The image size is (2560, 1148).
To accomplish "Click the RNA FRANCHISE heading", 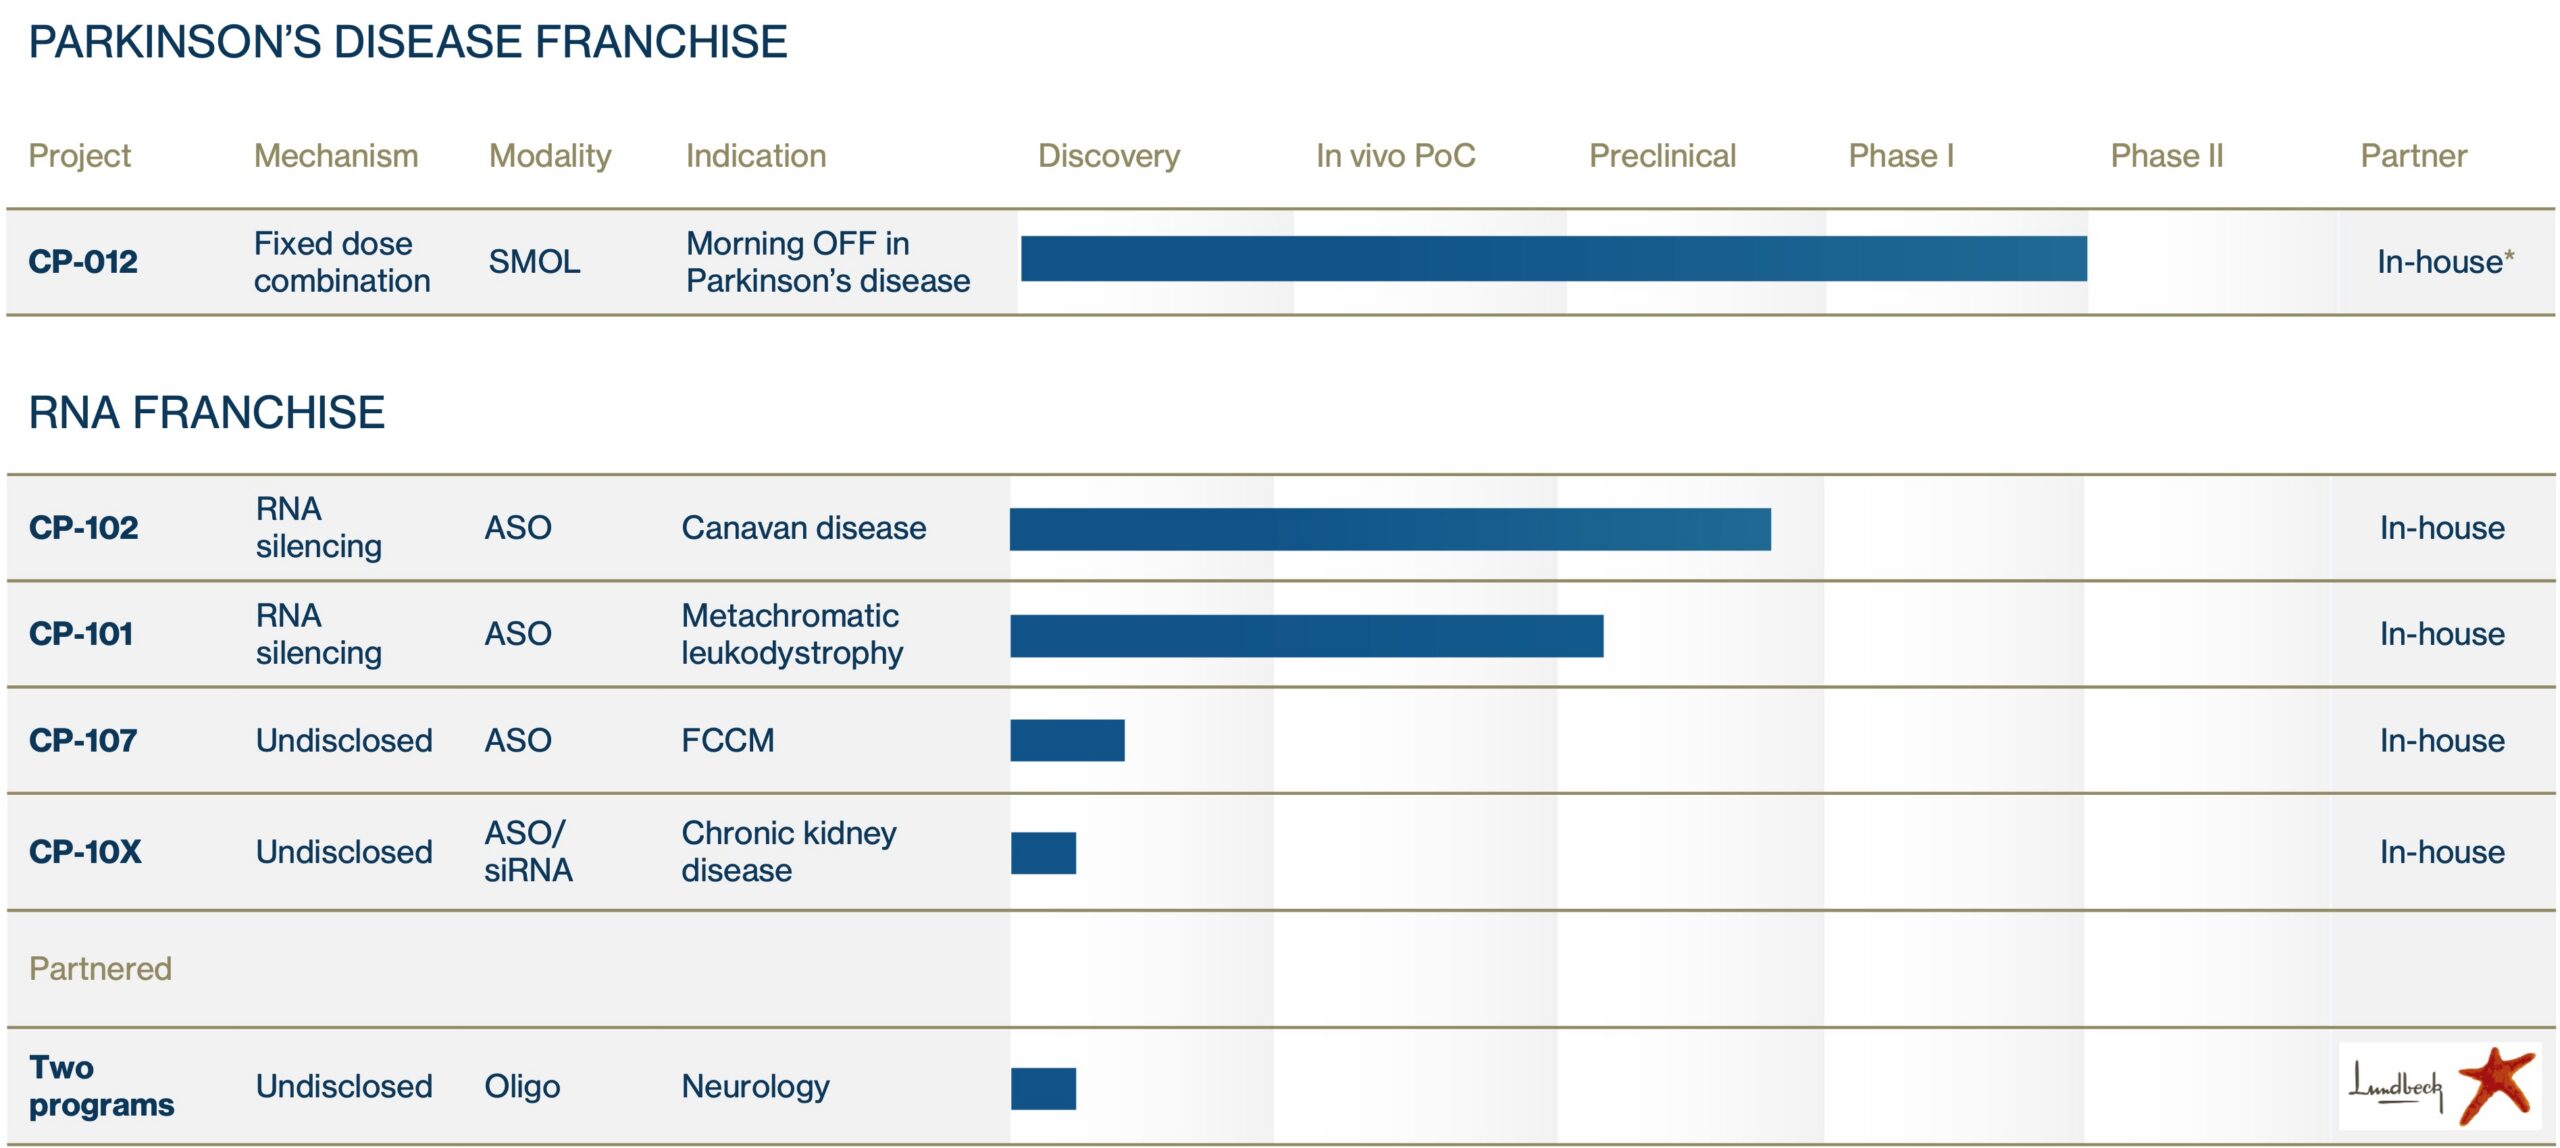I will click(206, 413).
